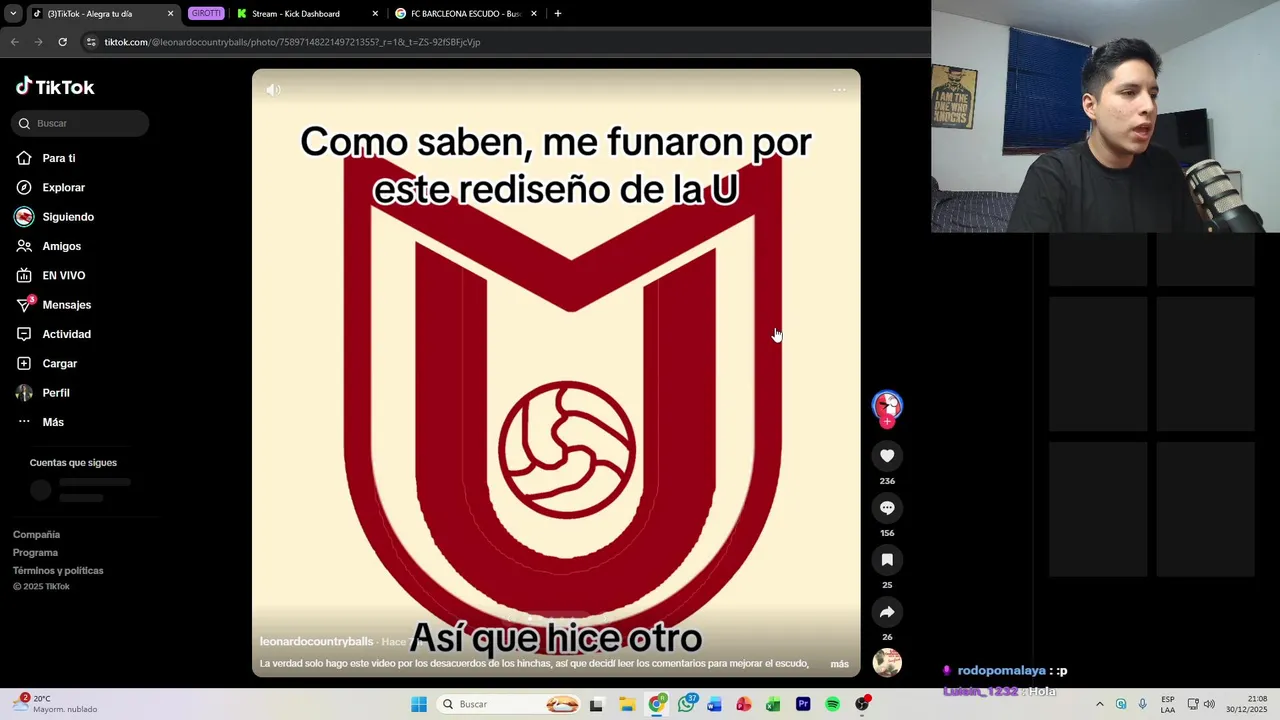
Task: Open Premiere Pro from taskbar
Action: (x=803, y=704)
